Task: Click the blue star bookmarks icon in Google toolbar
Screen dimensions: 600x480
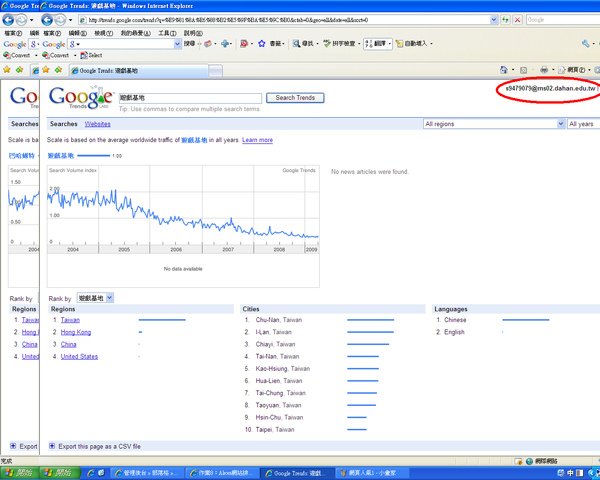Action: coord(261,44)
